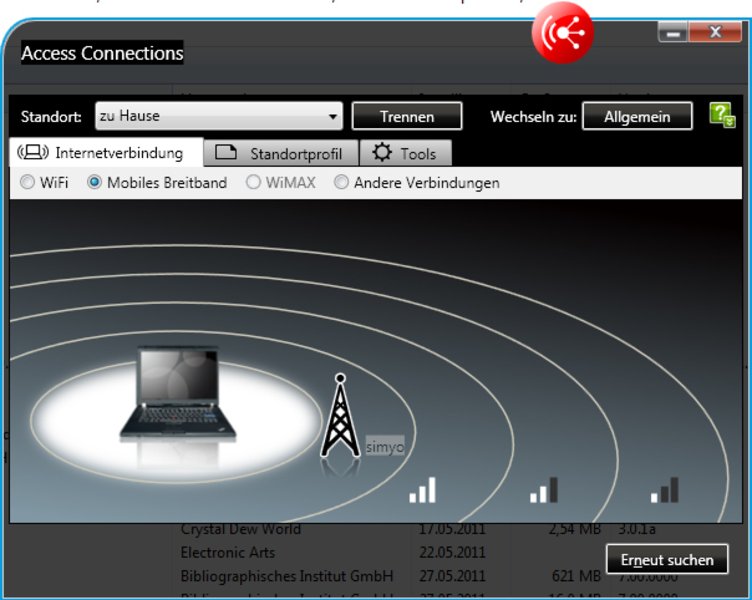Choose the WiMAX radio button
This screenshot has height=600, width=752.
click(253, 182)
